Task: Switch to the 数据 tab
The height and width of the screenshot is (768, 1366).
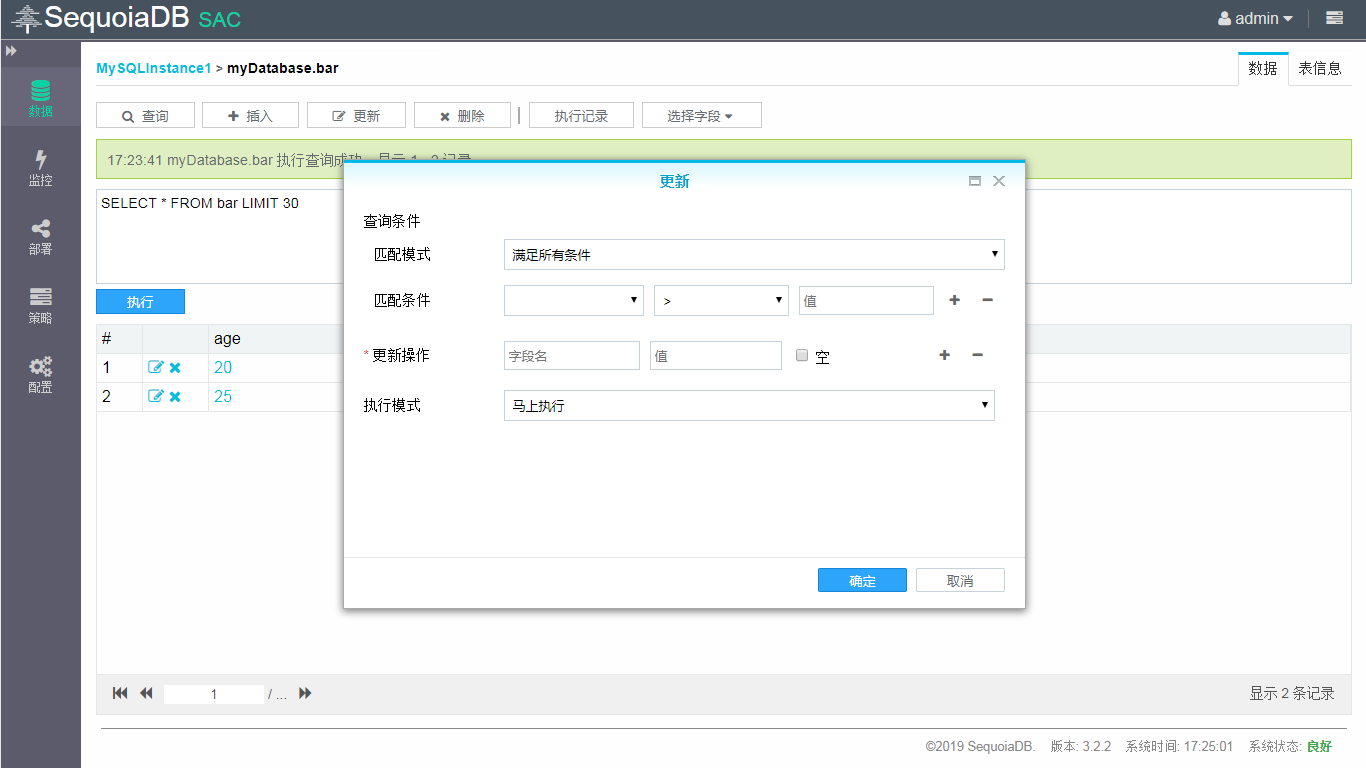Action: [1262, 69]
